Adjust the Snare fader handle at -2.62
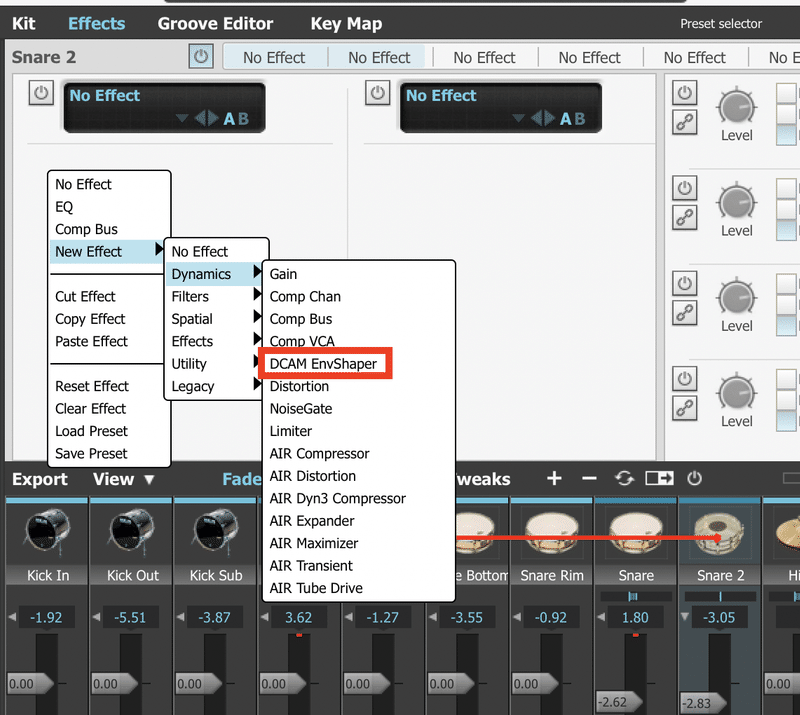 click(618, 702)
